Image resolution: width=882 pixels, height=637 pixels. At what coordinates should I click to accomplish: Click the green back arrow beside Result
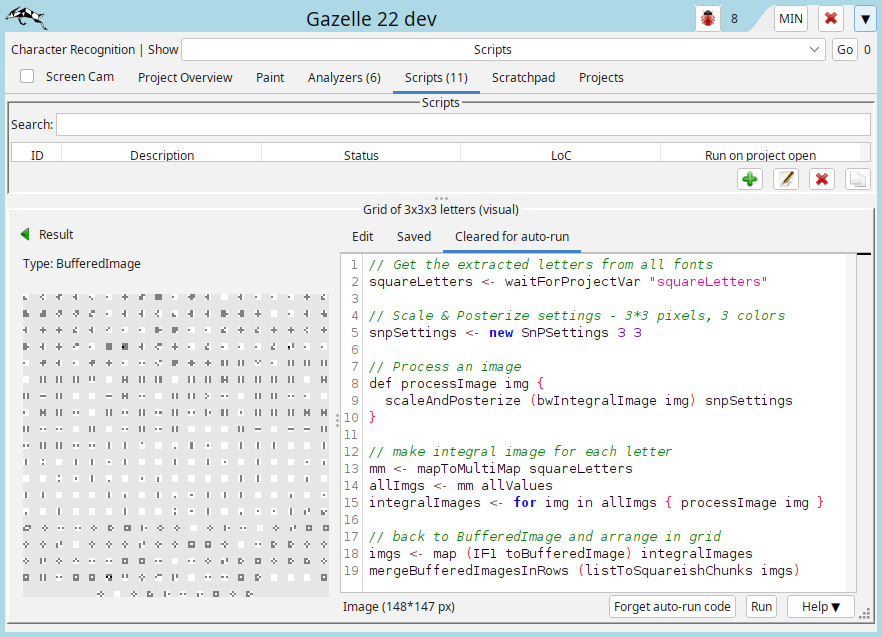tap(25, 234)
